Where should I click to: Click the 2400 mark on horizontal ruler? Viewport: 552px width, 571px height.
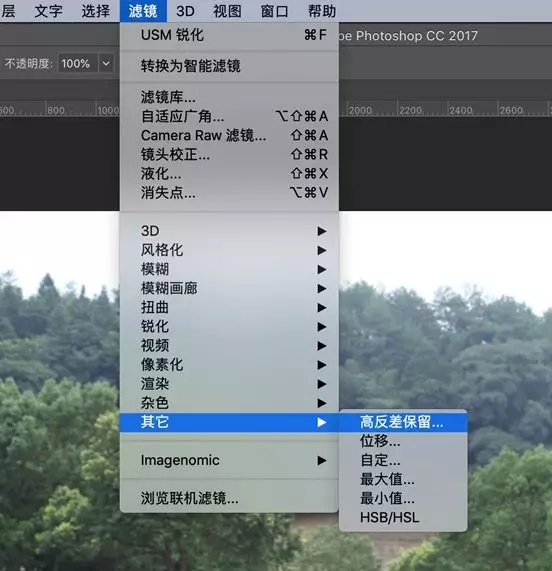461,110
